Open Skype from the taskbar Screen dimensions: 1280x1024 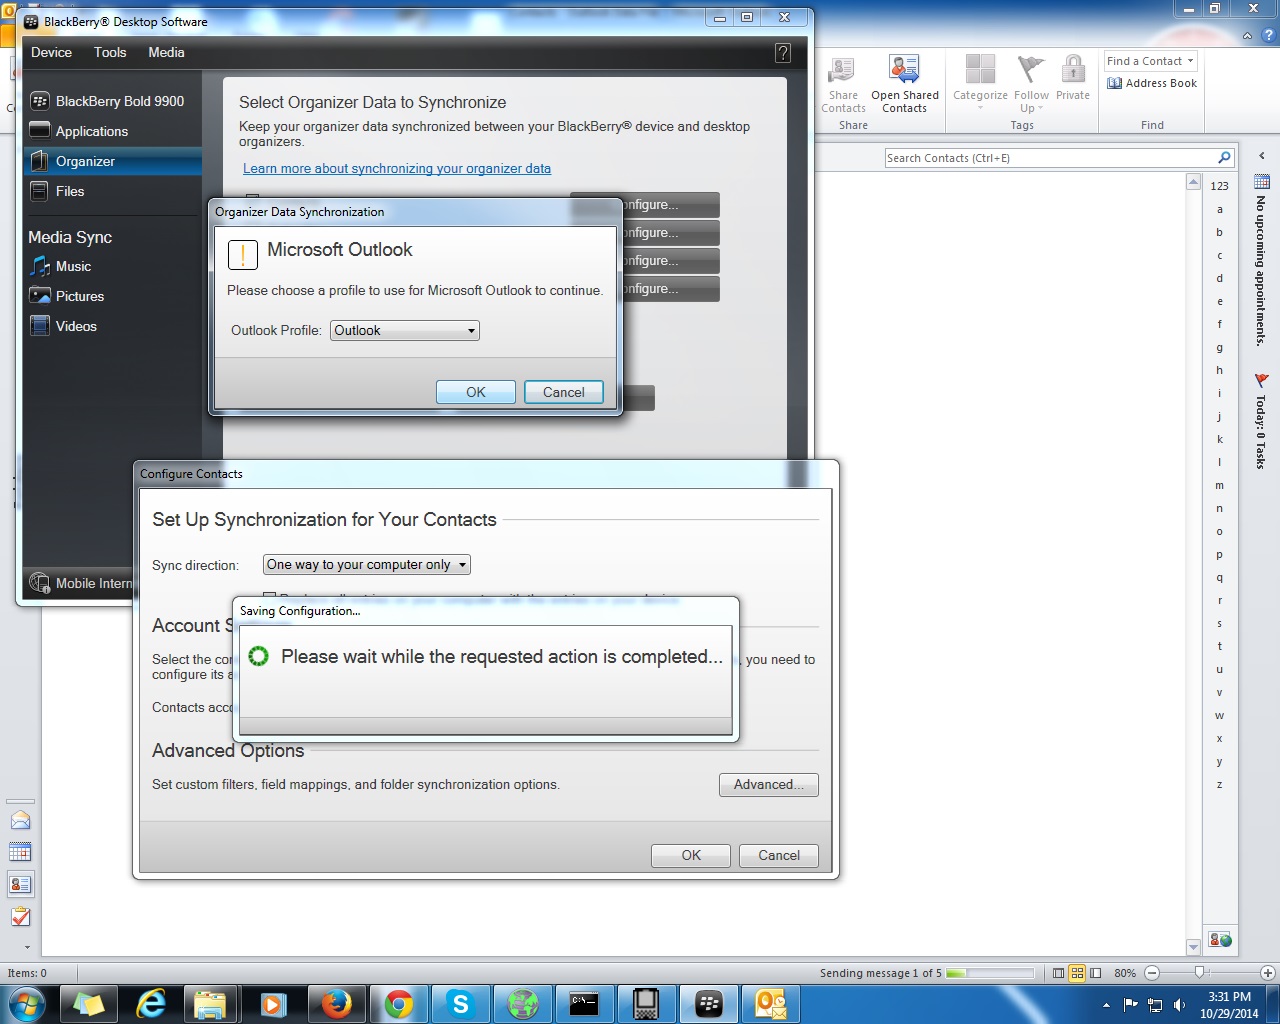pos(461,1004)
